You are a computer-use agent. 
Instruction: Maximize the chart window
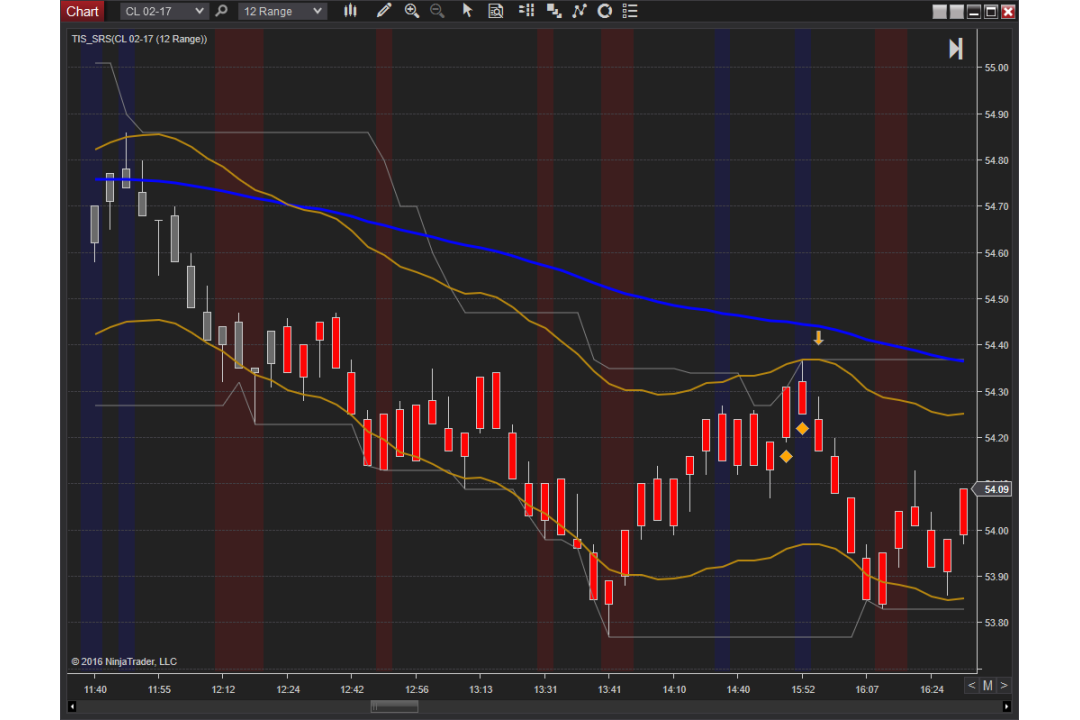click(991, 11)
